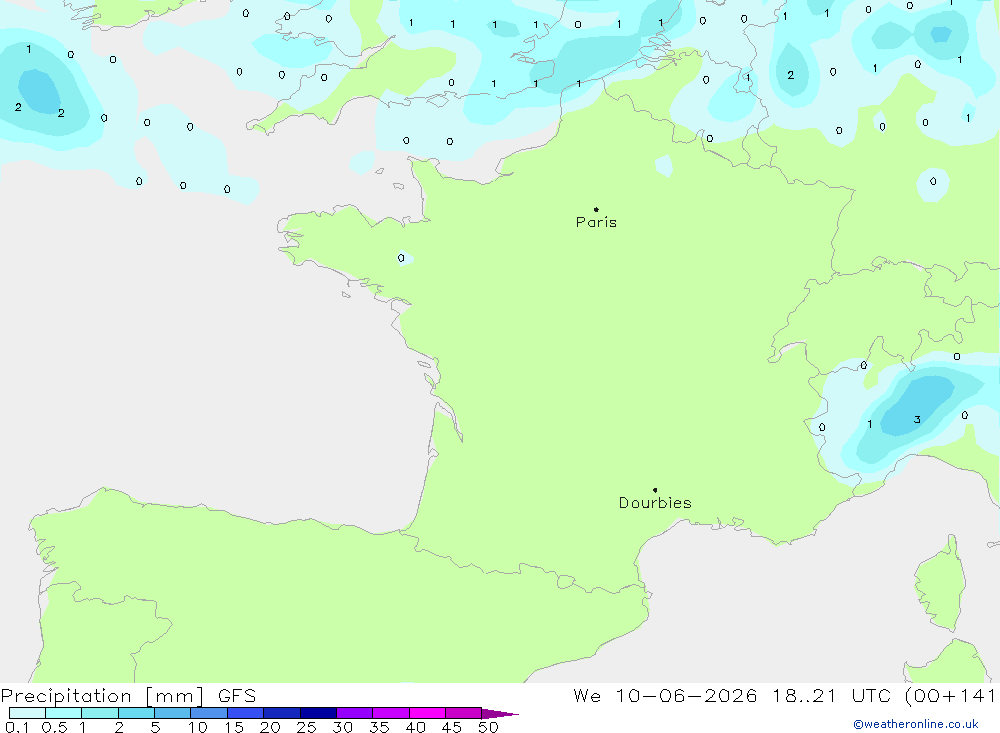Image resolution: width=1000 pixels, height=733 pixels.
Task: Open the weatheronline.co.uk copyright link
Action: [x=916, y=724]
